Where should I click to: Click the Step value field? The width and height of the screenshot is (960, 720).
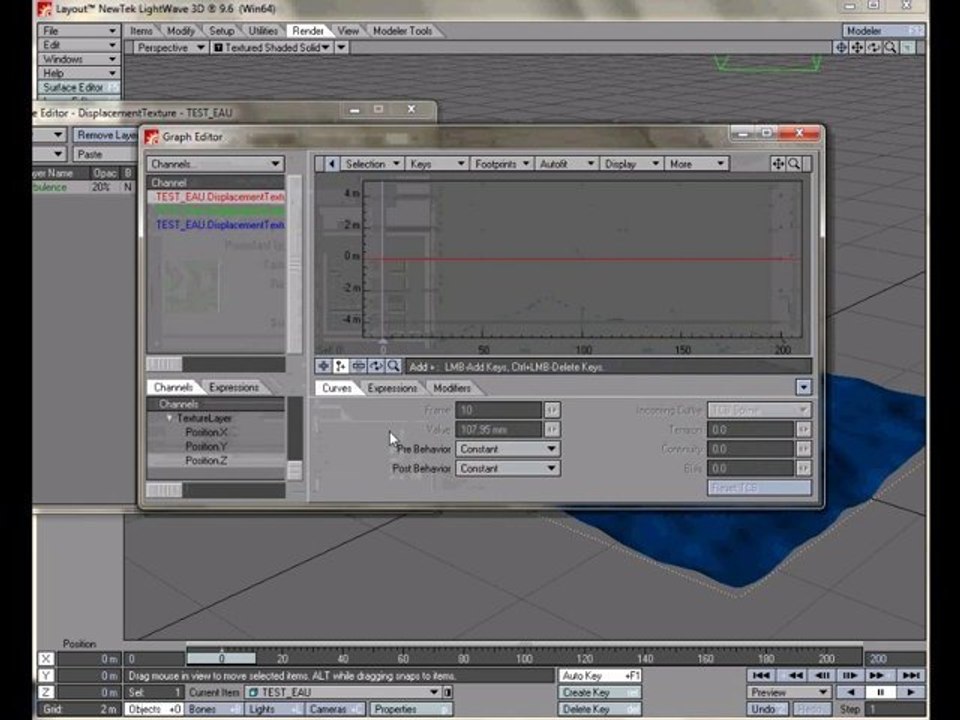pyautogui.click(x=894, y=709)
